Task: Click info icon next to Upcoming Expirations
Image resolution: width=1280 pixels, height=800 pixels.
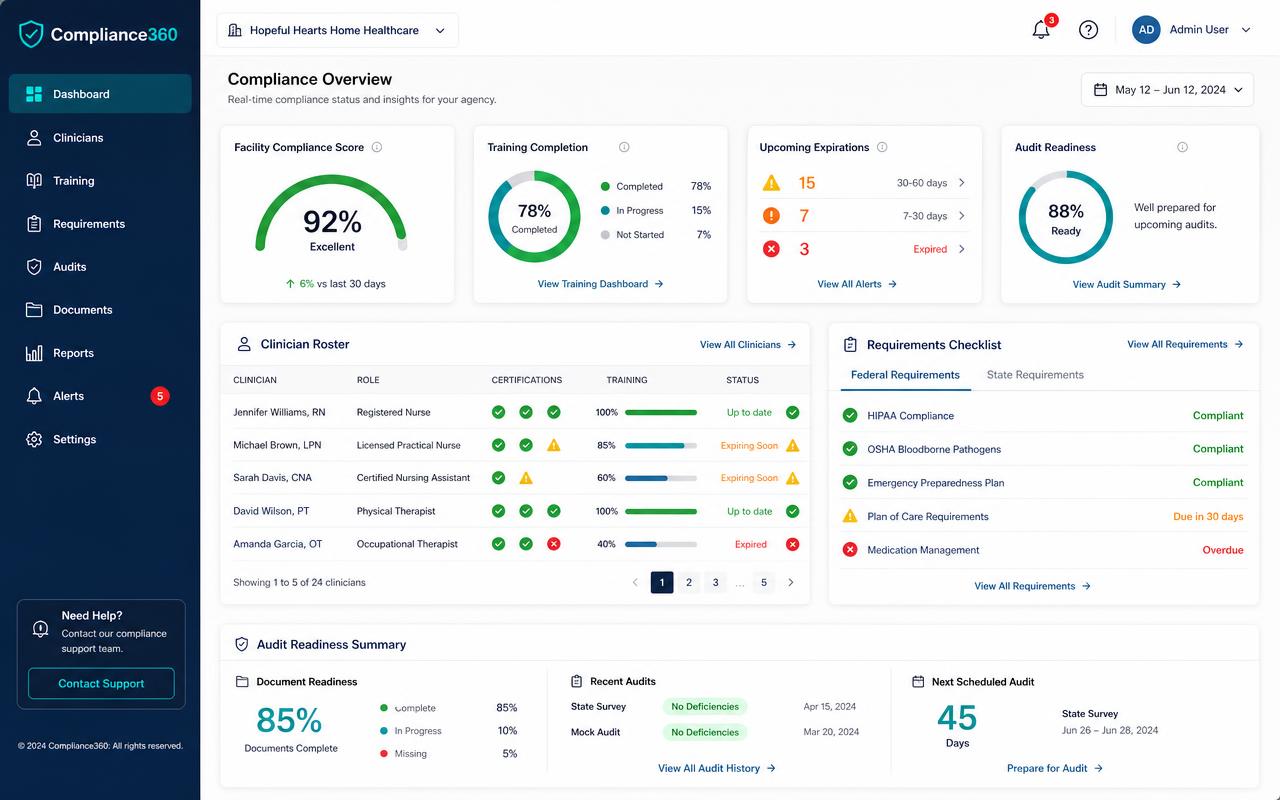Action: point(882,147)
